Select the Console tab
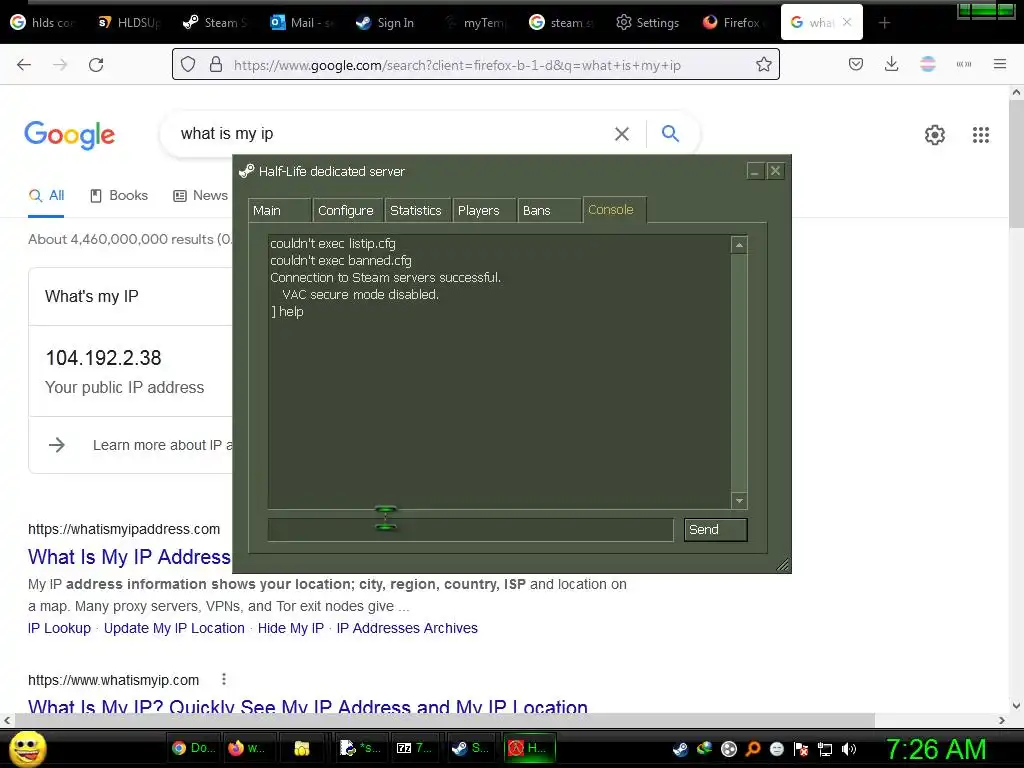 tap(614, 210)
